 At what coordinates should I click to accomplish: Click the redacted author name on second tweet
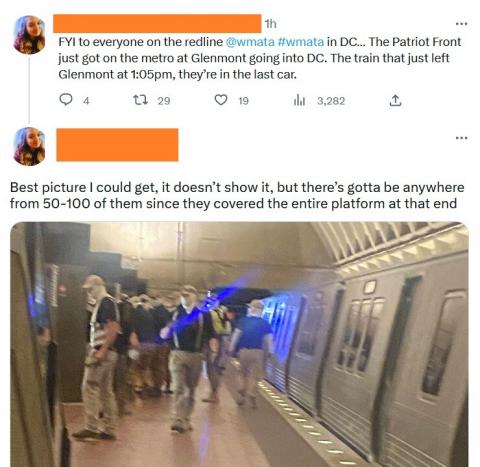click(117, 145)
